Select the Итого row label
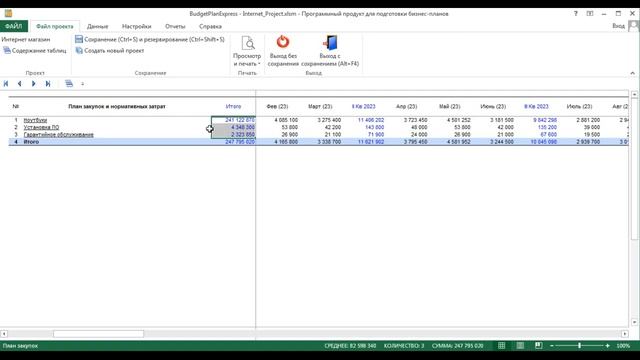This screenshot has height=360, width=640. [x=31, y=142]
